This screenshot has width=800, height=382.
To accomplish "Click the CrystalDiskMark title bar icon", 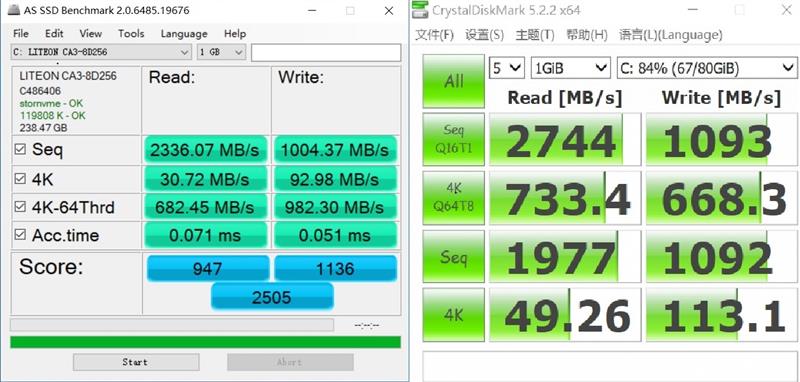I will point(420,9).
